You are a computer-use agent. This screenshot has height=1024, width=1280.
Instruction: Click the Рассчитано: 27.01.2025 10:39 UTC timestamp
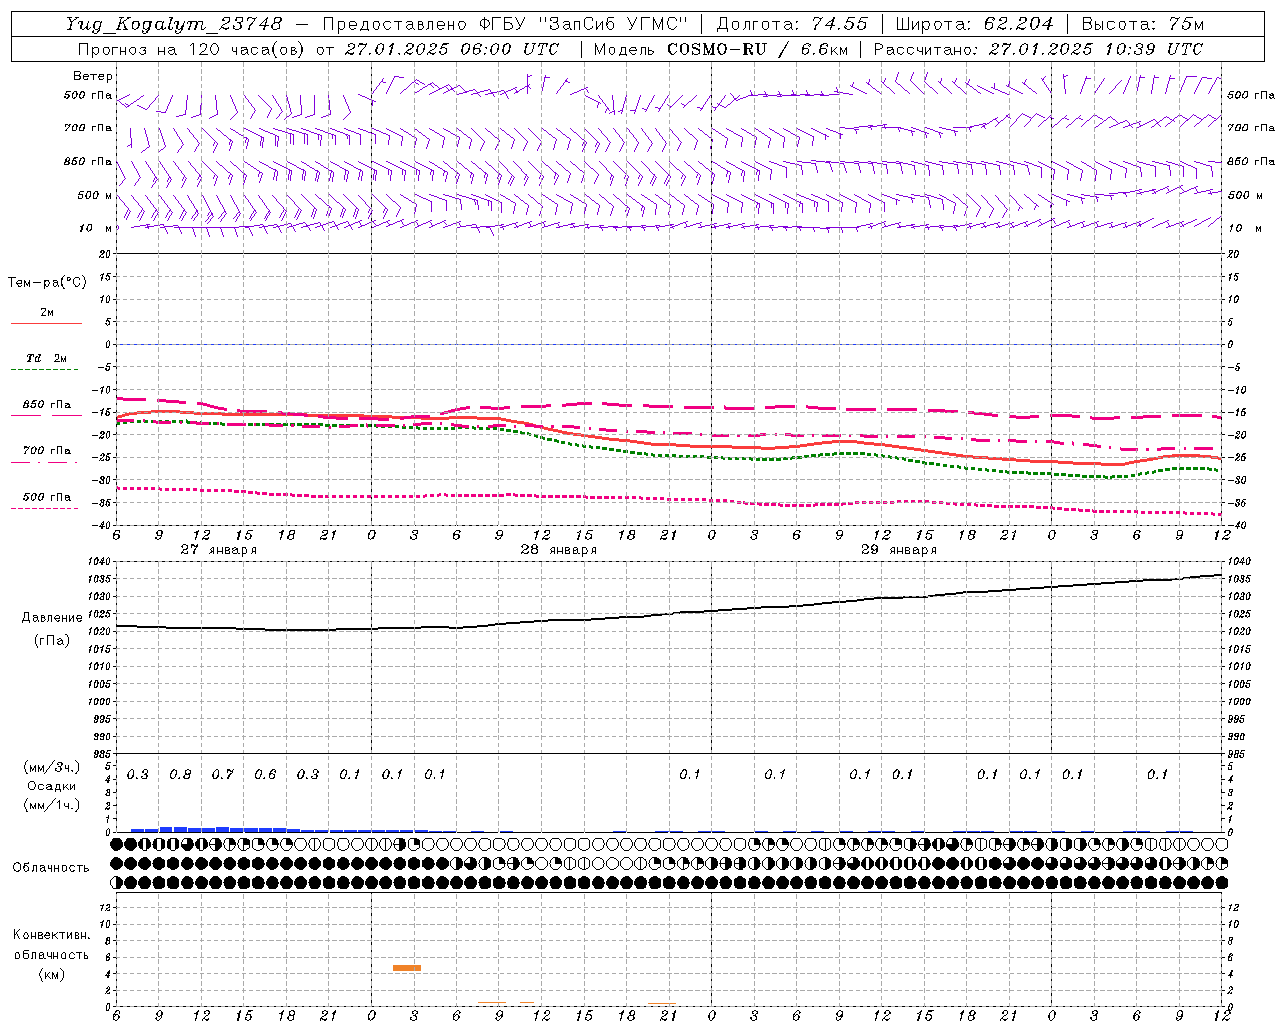point(1038,49)
